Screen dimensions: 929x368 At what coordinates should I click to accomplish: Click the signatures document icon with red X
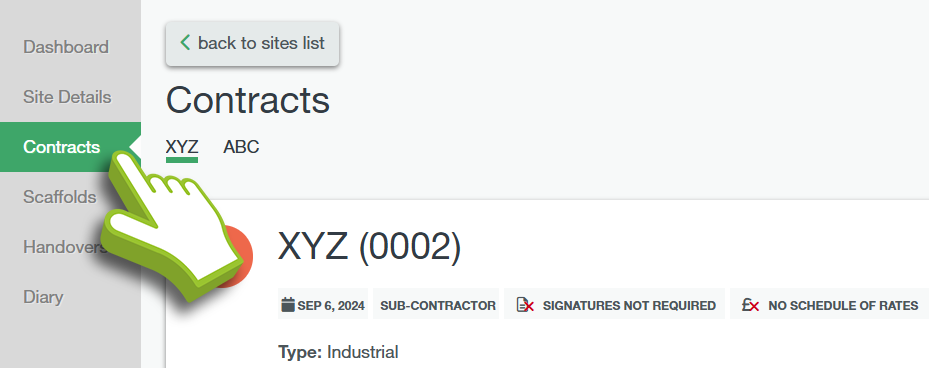[525, 305]
